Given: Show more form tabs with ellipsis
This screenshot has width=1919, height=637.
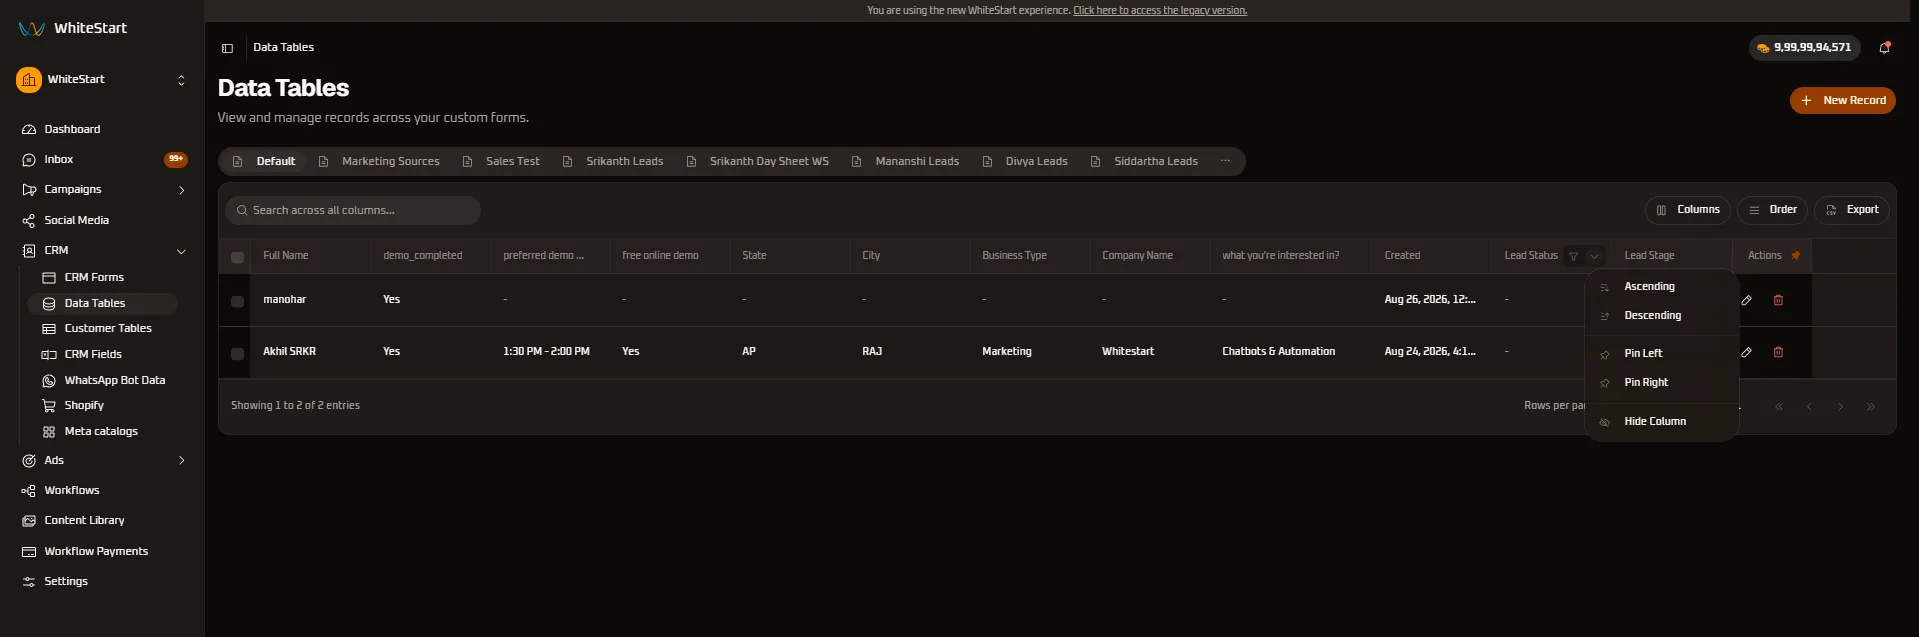Looking at the screenshot, I should (x=1225, y=161).
